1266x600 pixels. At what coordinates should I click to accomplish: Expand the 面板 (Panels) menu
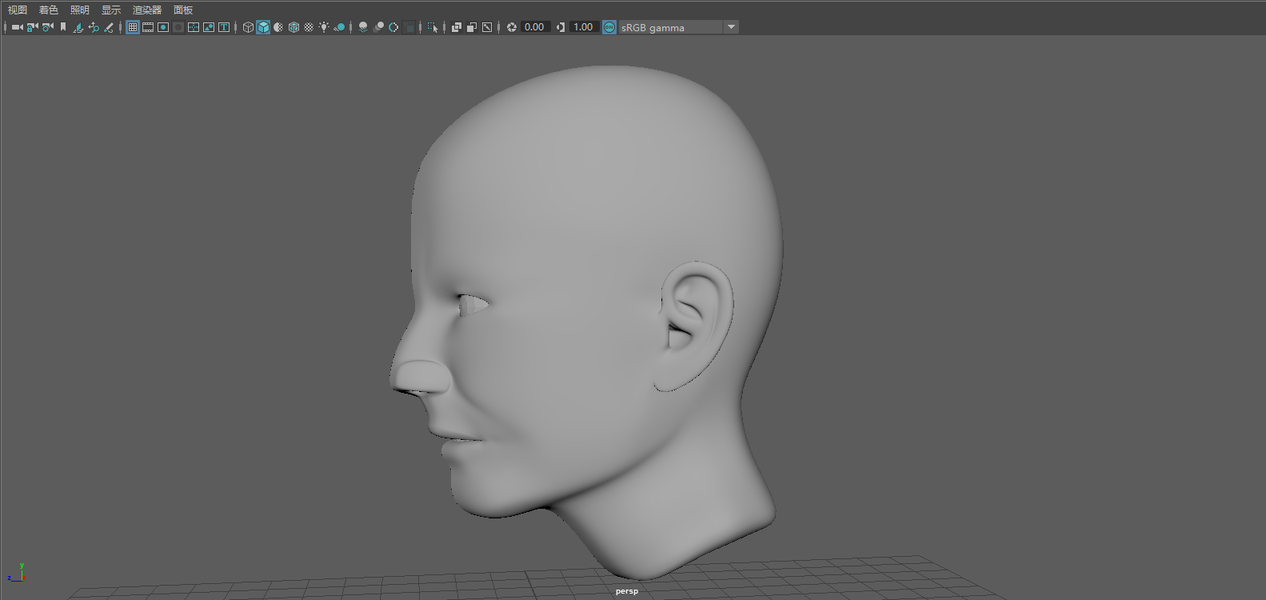point(183,9)
